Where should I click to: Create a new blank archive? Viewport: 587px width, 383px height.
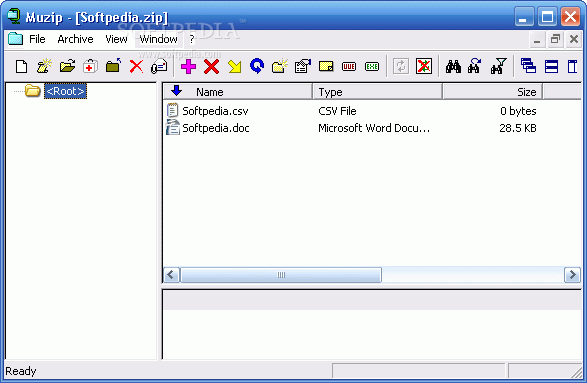(x=21, y=67)
